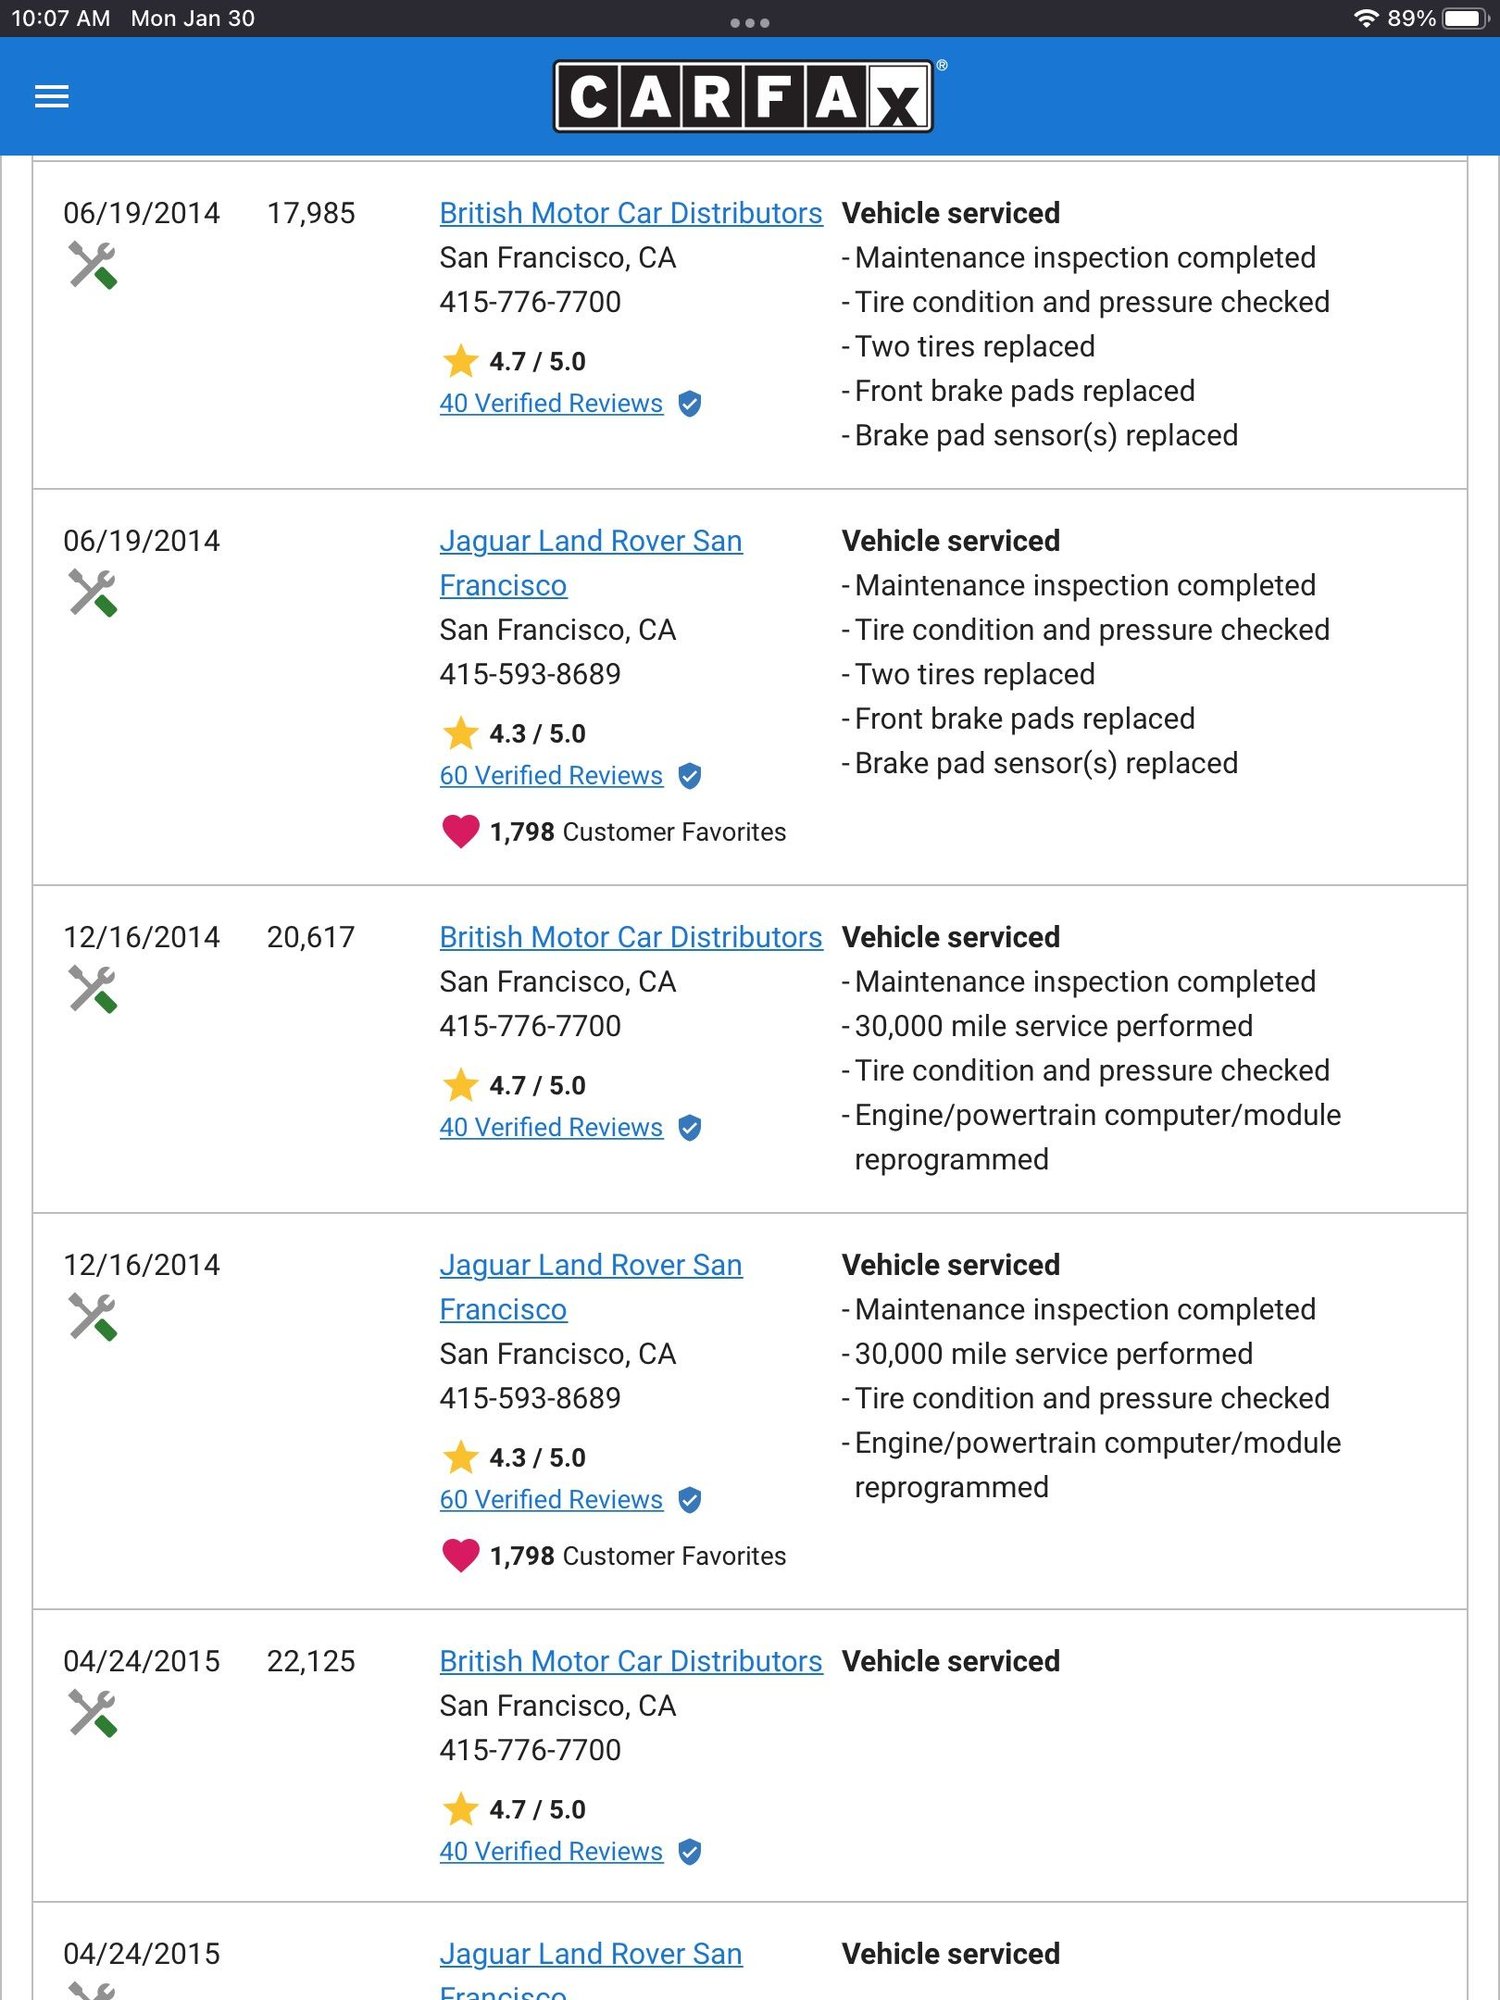Tap the first pink heart Customer Favorites icon
The image size is (1500, 2000).
pos(460,832)
